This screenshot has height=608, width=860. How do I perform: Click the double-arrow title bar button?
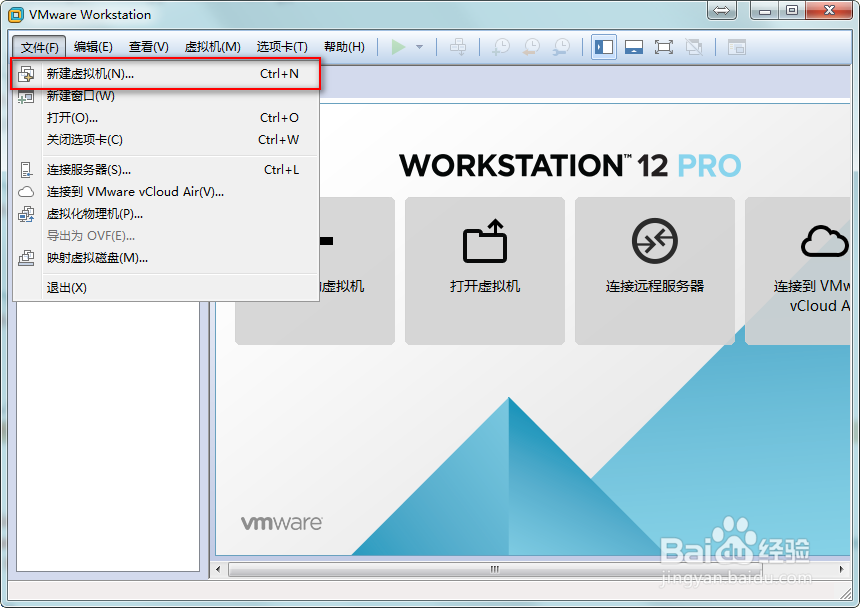722,10
